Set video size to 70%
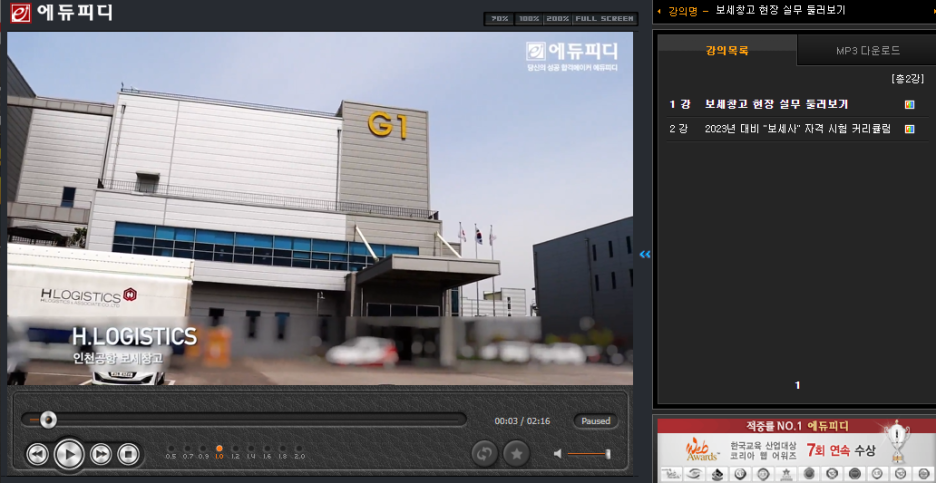936x483 pixels. (x=499, y=19)
